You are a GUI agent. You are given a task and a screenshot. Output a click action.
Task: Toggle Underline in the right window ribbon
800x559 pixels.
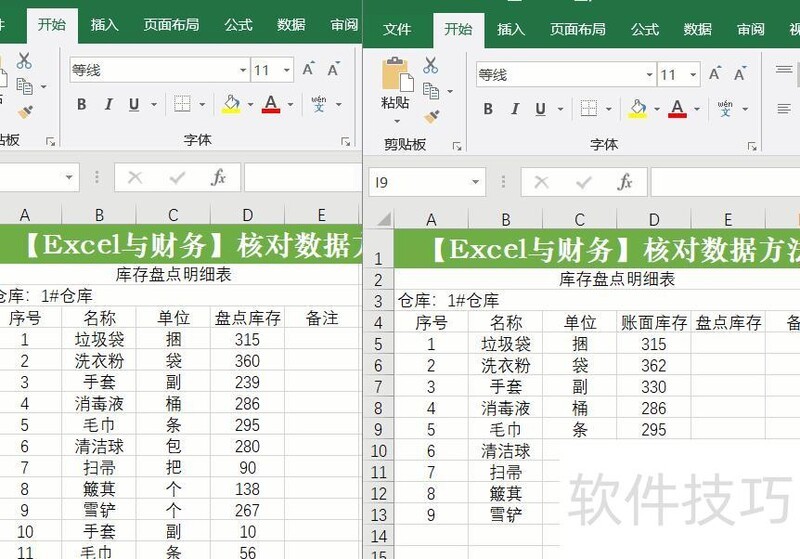540,109
